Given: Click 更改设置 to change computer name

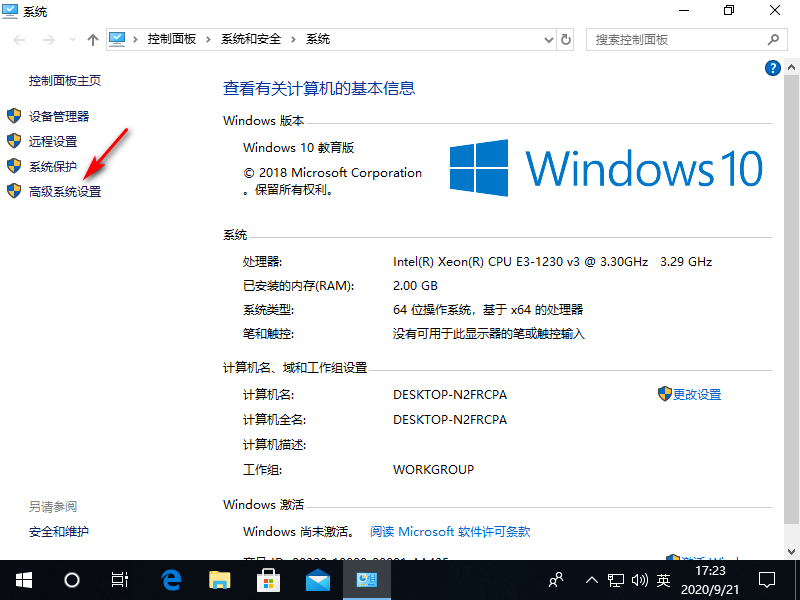Looking at the screenshot, I should click(696, 394).
